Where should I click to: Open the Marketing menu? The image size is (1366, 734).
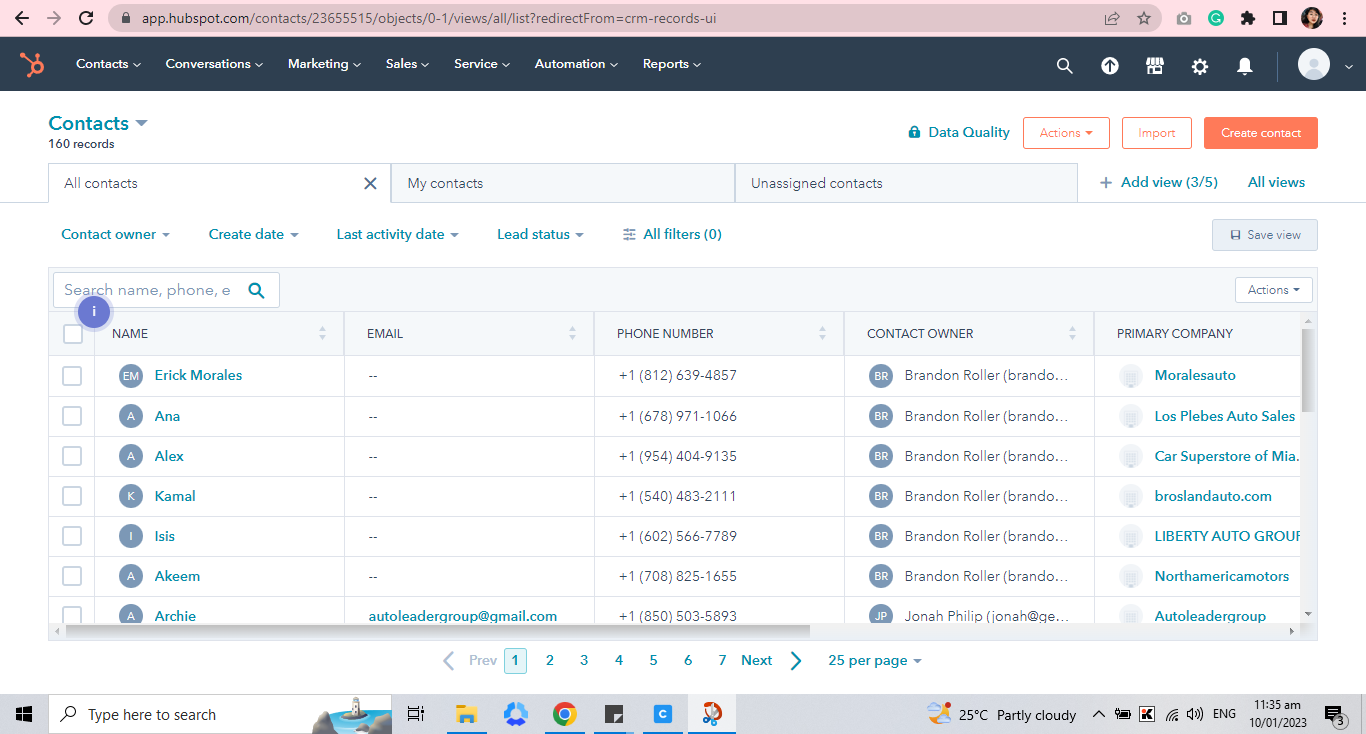(324, 64)
